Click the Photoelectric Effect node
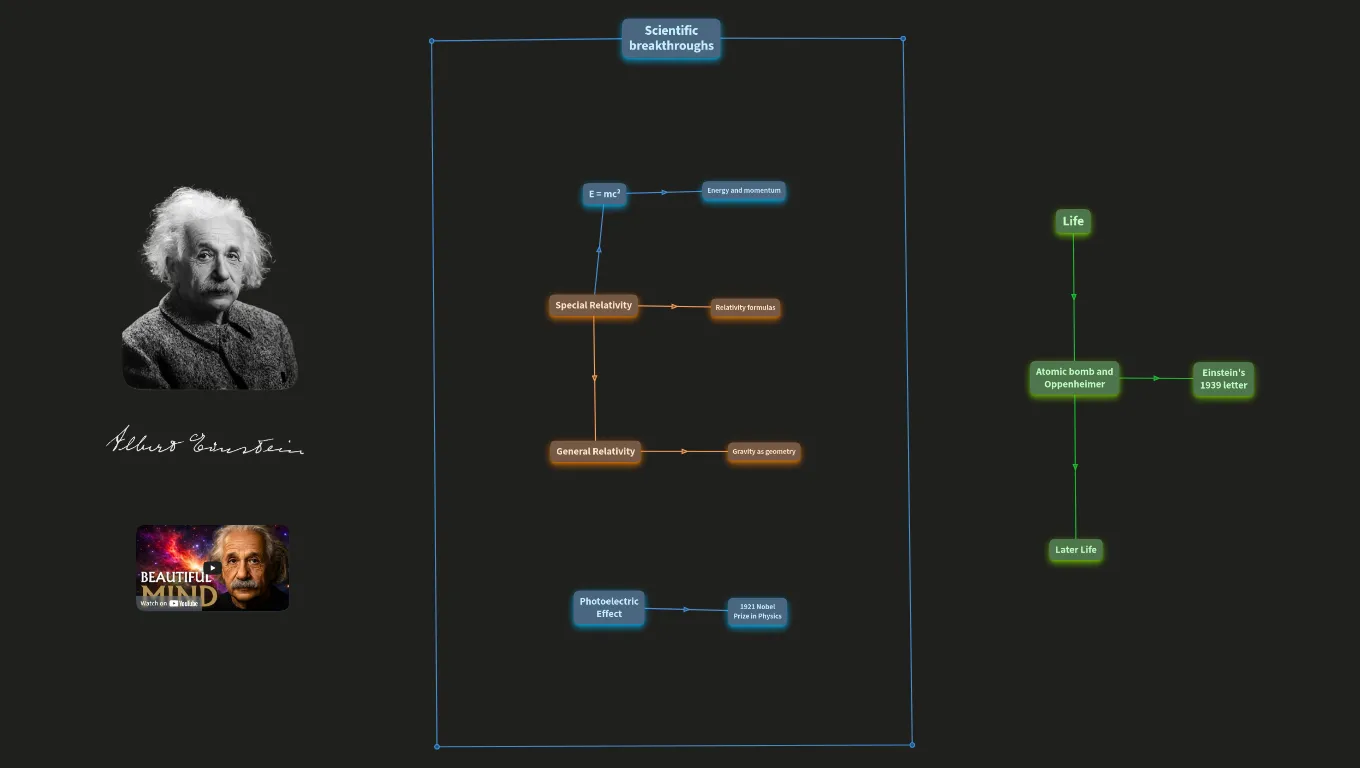 coord(609,608)
